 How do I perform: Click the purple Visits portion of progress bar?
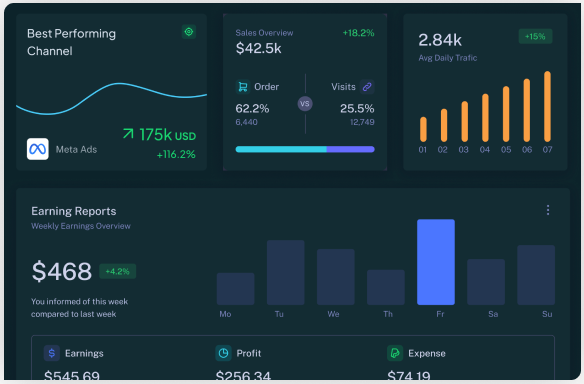tap(351, 149)
